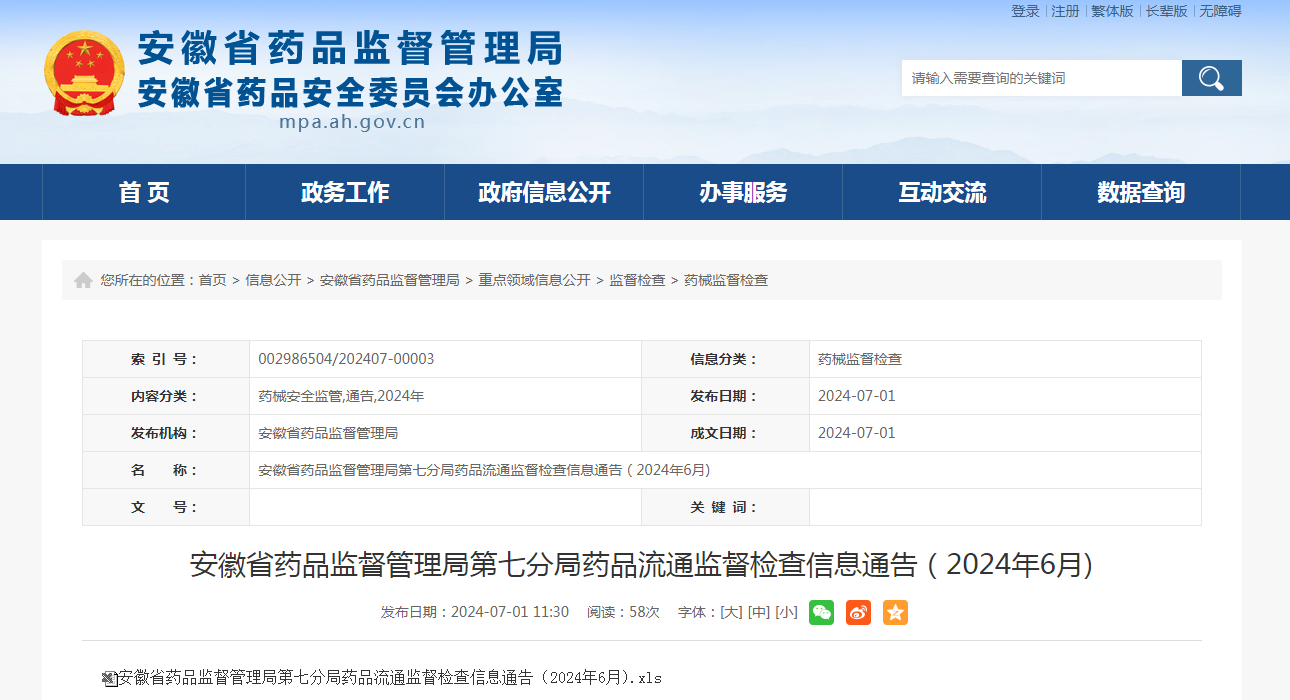Image resolution: width=1290 pixels, height=700 pixels.
Task: Open the 数据查询 navigation tab
Action: (x=1140, y=192)
